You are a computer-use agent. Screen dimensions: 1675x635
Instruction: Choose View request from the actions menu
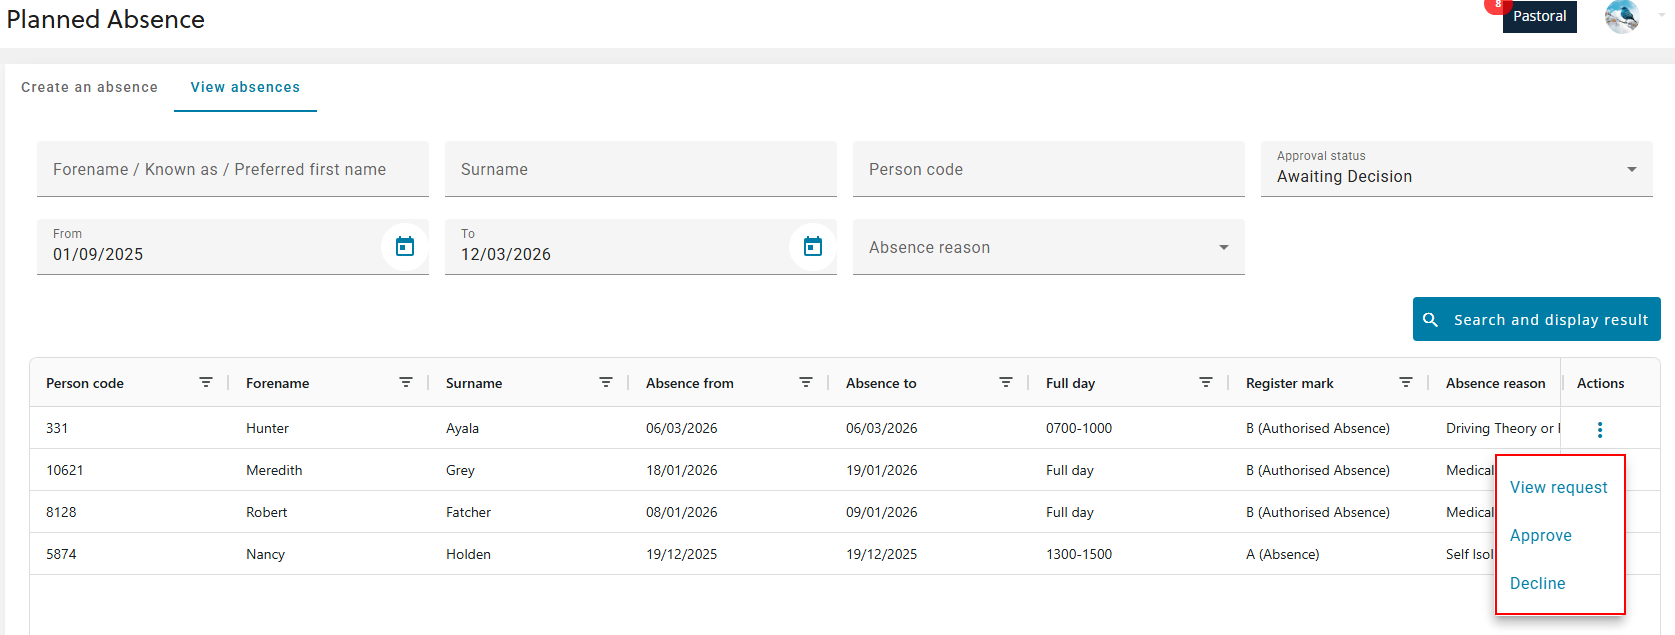[x=1558, y=487]
